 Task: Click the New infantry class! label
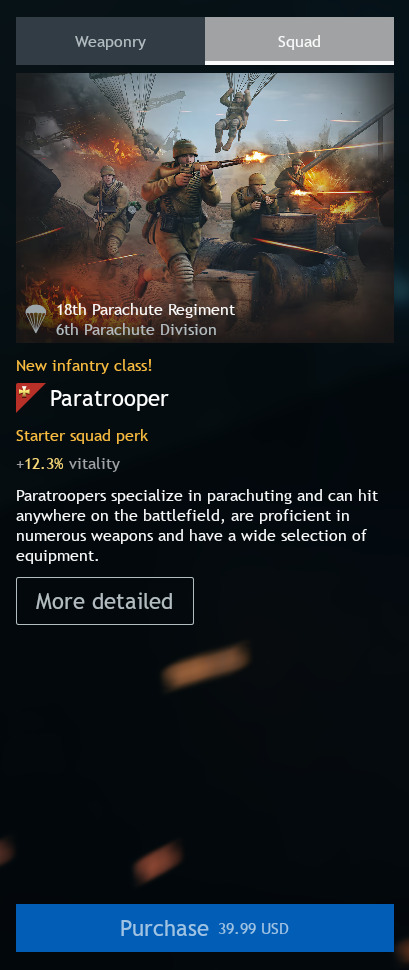tap(84, 366)
